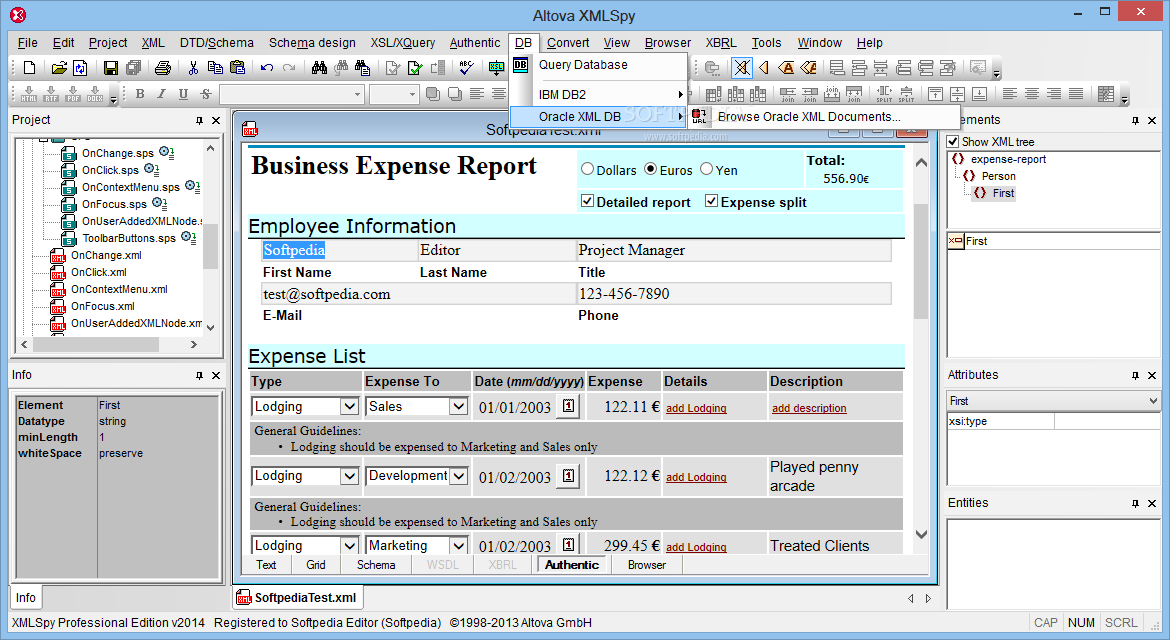Open the Marketing Expense To dropdown
The width and height of the screenshot is (1170, 640).
point(458,545)
